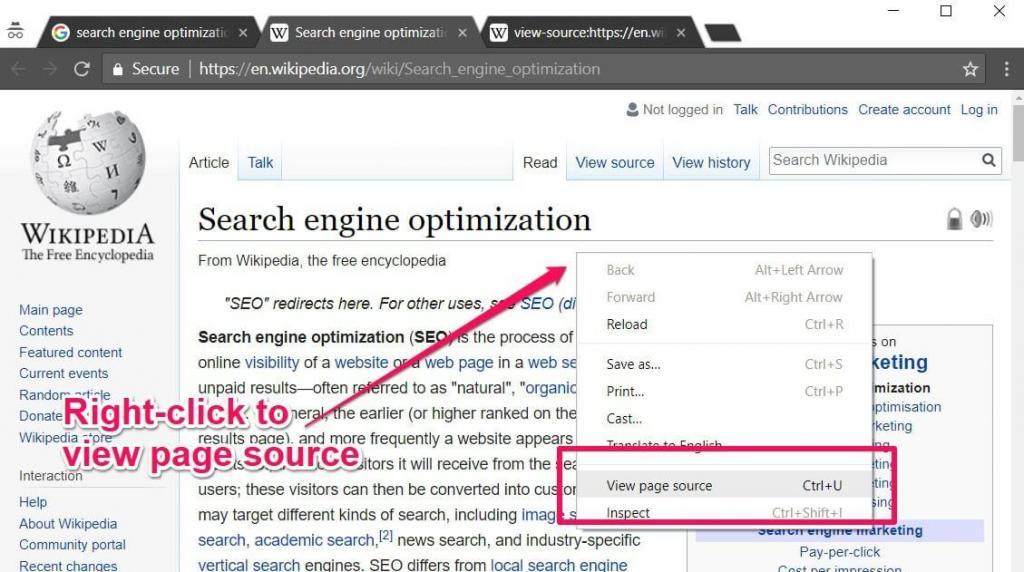Open Contents in the sidebar
The height and width of the screenshot is (572, 1024).
pos(46,331)
